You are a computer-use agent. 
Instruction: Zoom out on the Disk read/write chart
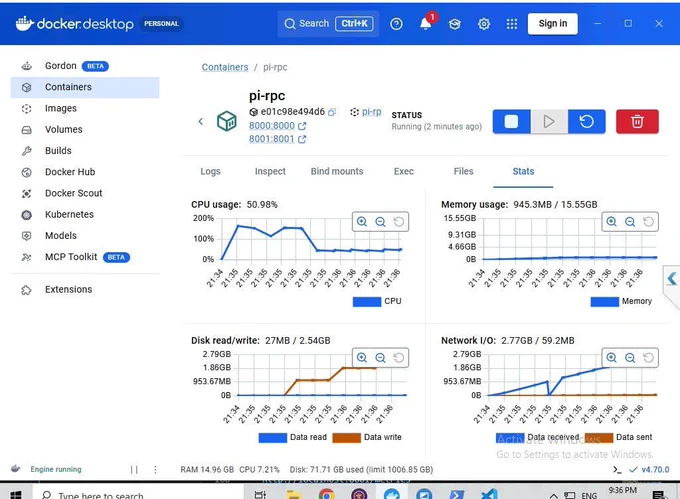[x=380, y=358]
